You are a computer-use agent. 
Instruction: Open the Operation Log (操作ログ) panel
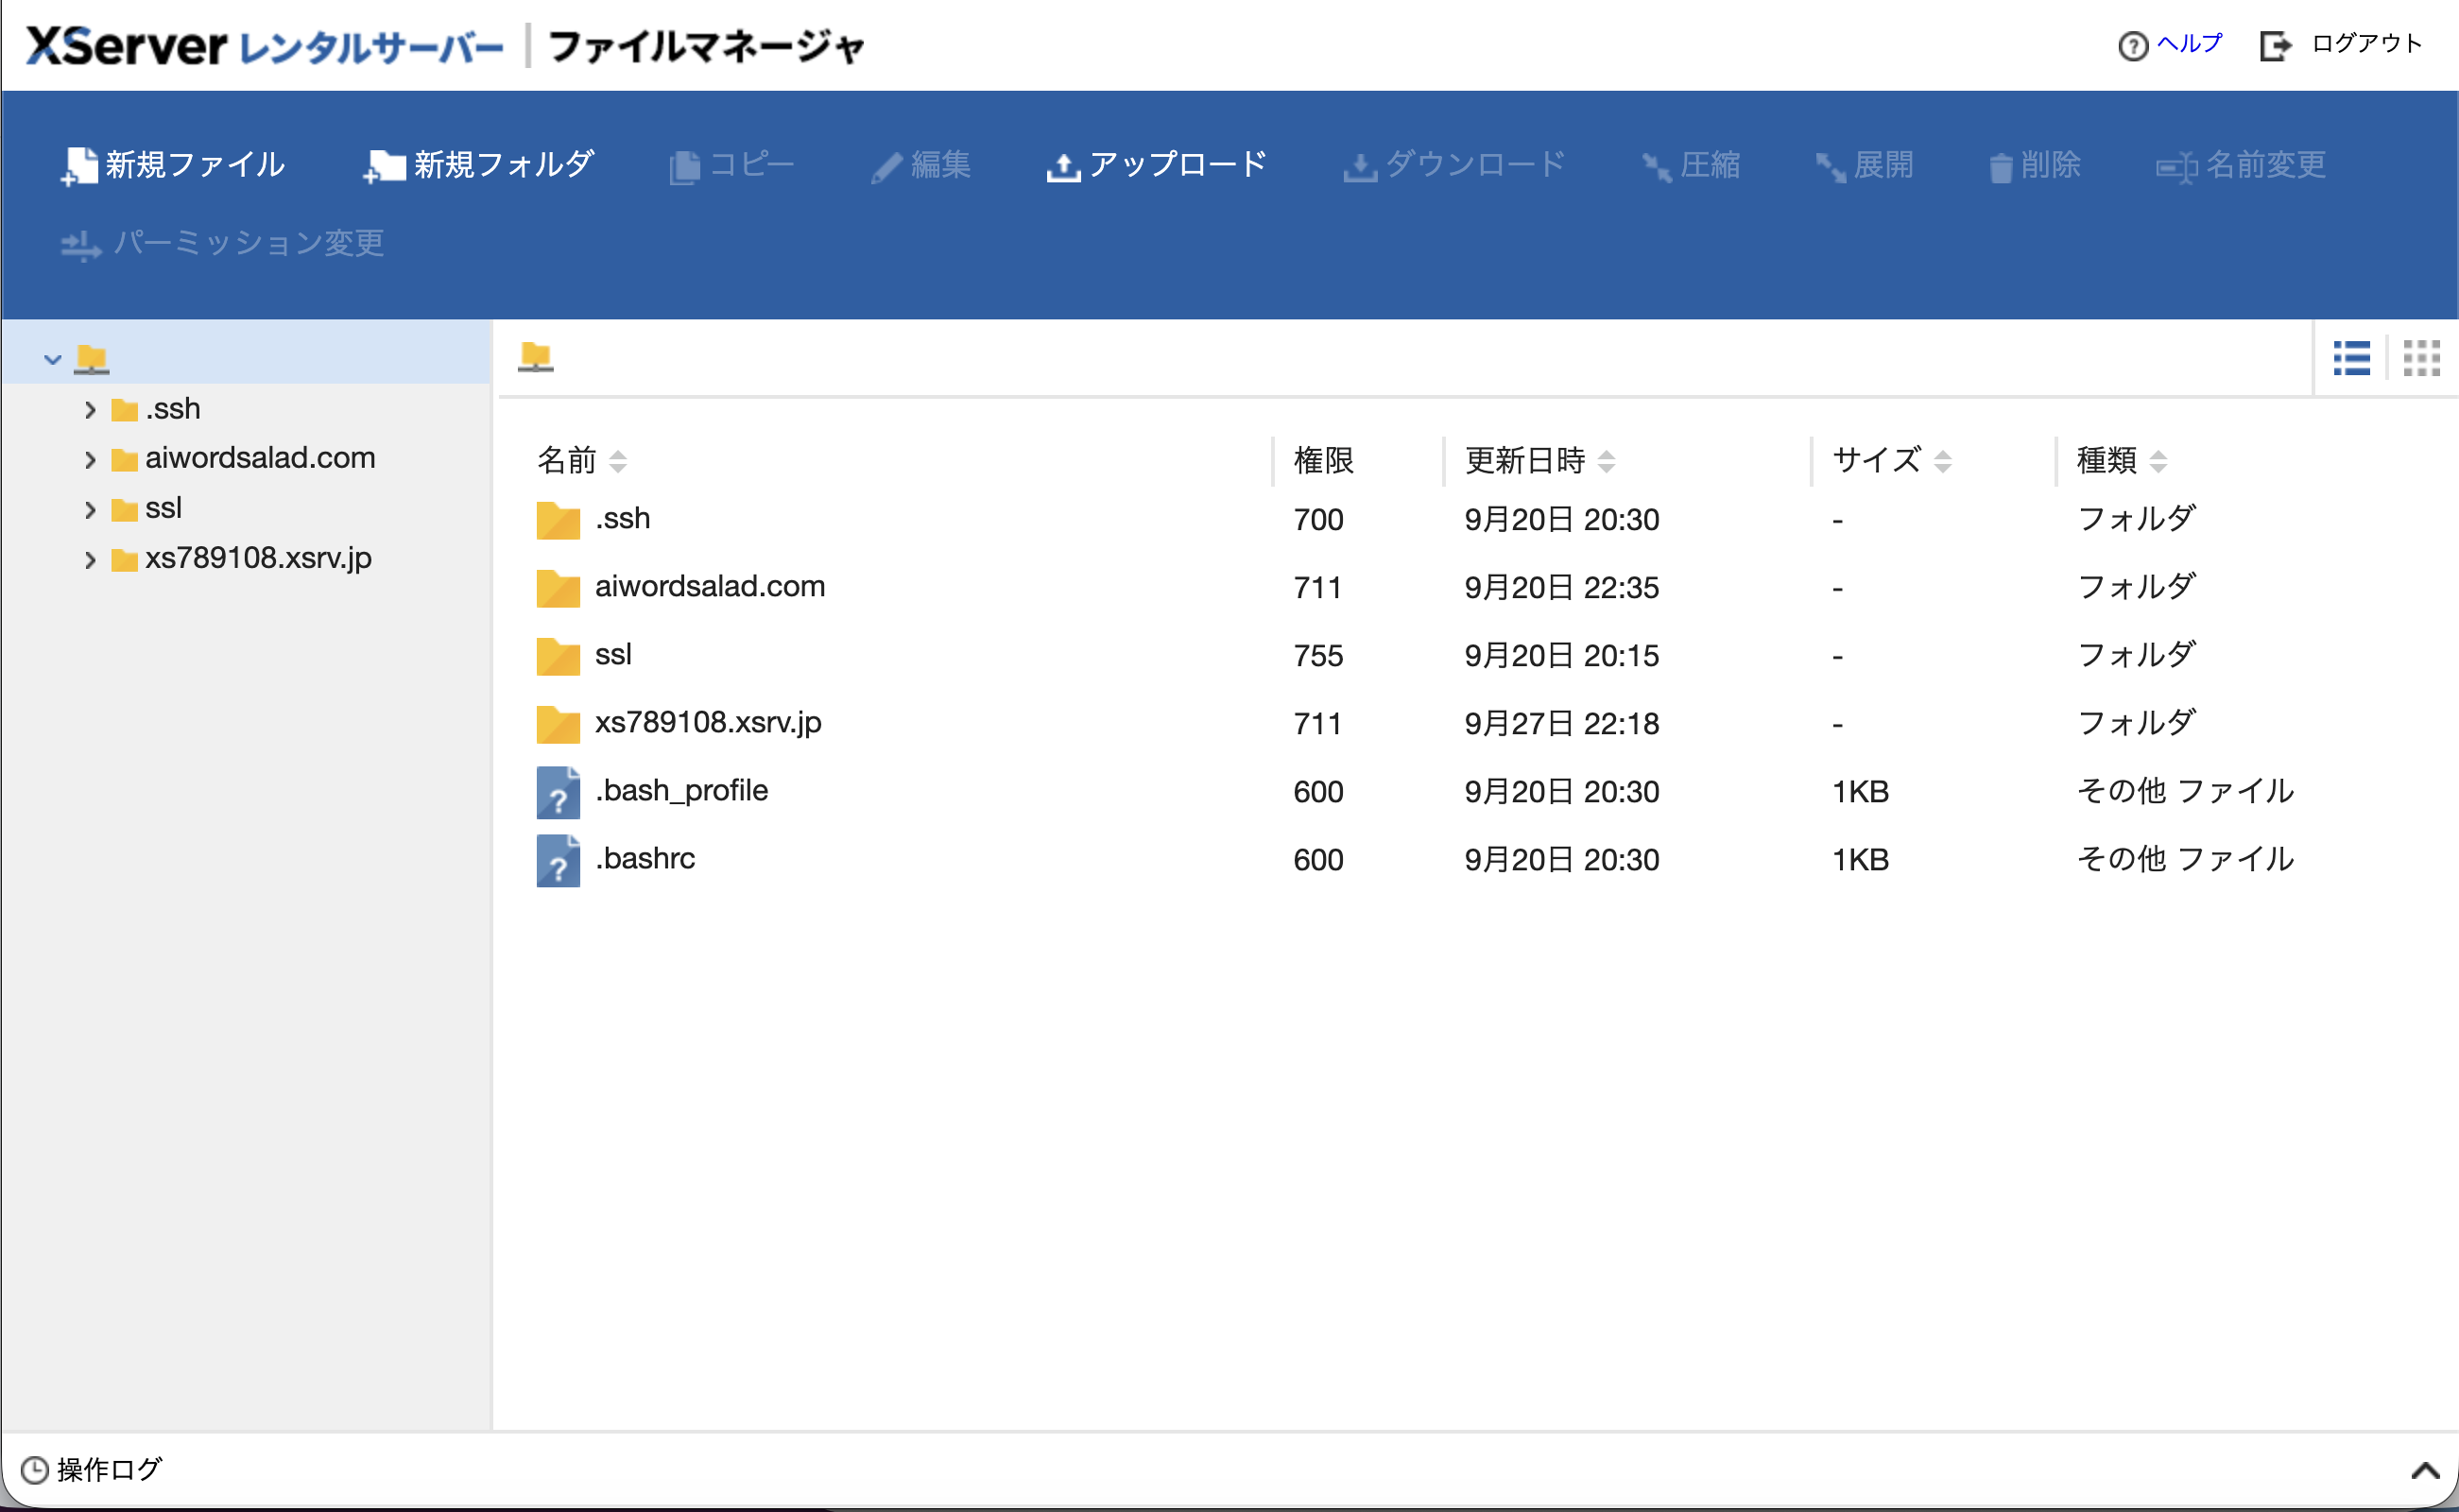point(91,1470)
